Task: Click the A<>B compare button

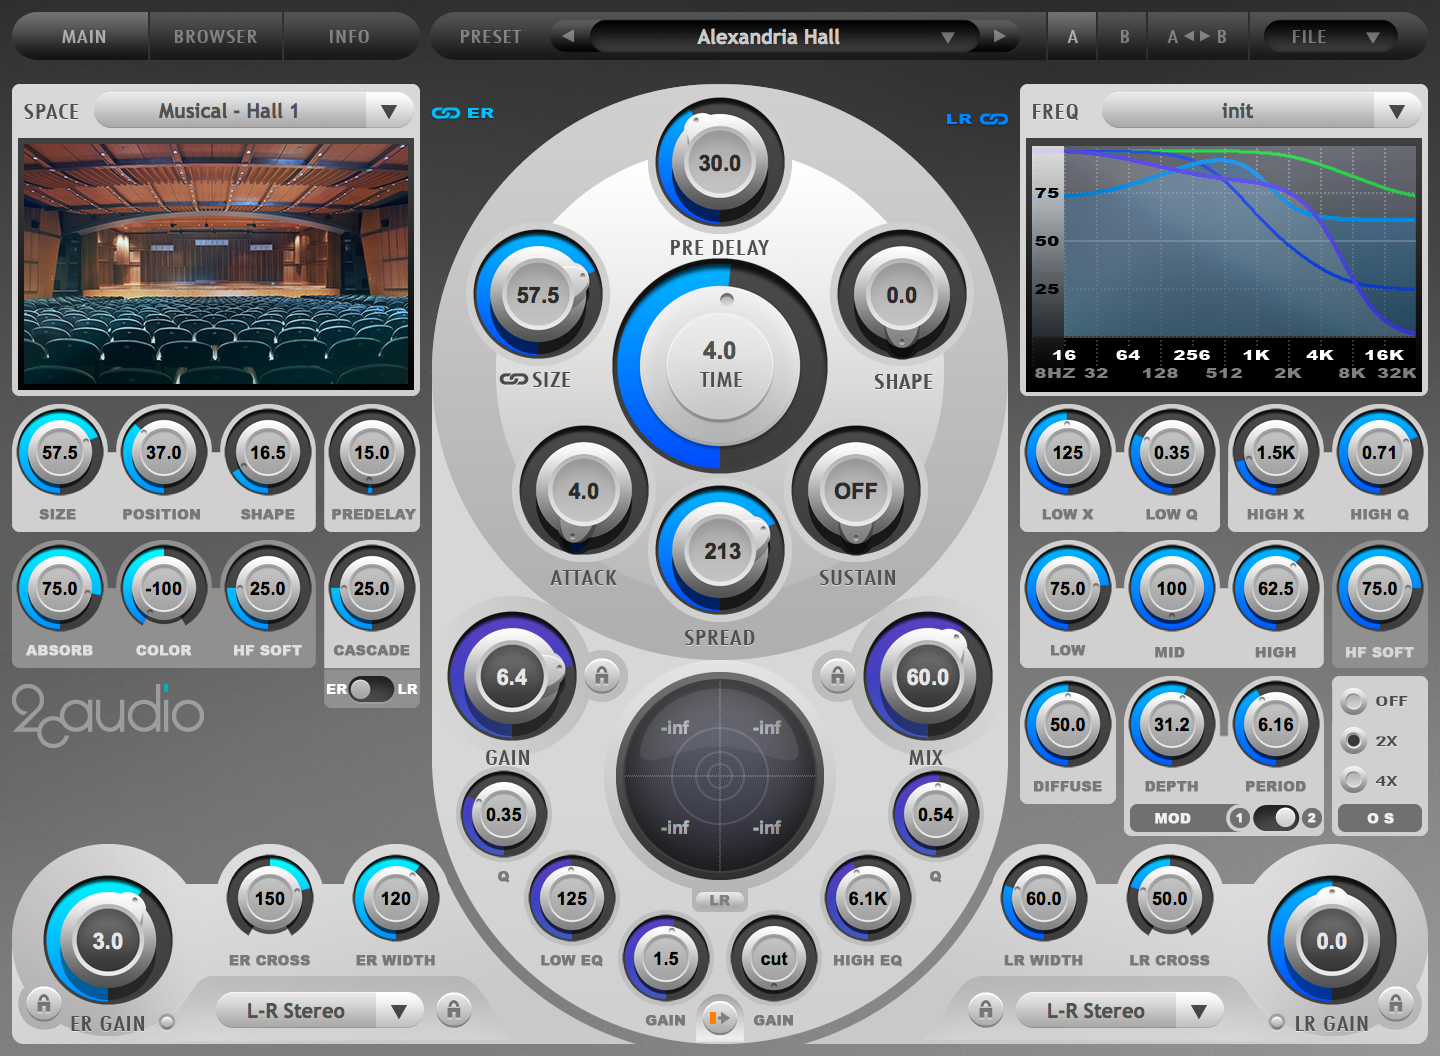Action: click(x=1197, y=37)
